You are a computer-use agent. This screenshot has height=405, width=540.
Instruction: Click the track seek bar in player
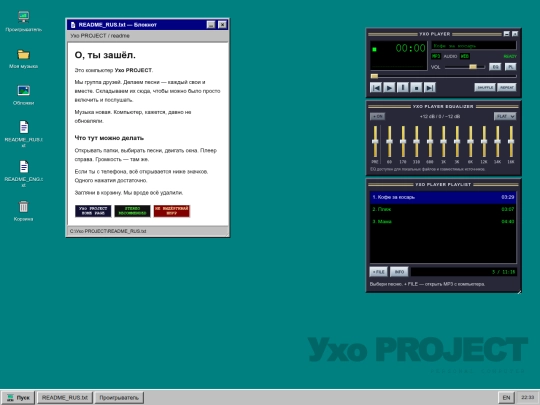click(x=443, y=76)
